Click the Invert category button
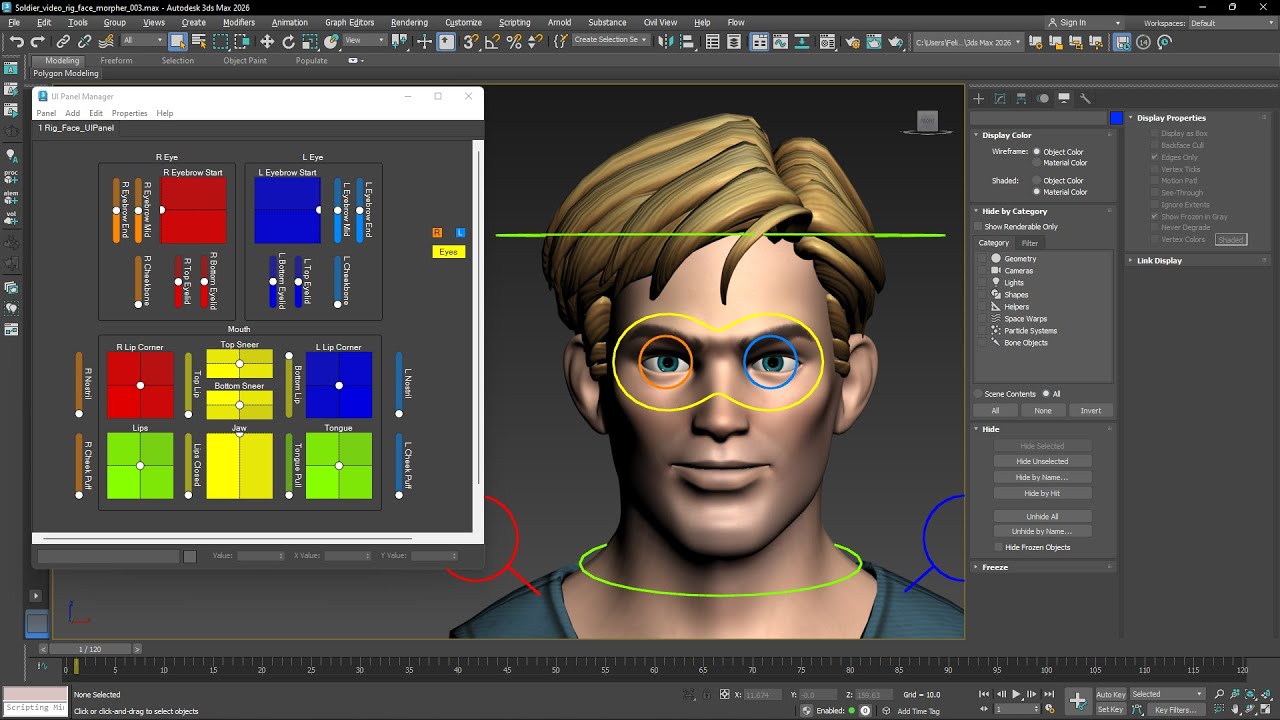The height and width of the screenshot is (720, 1280). click(1090, 411)
